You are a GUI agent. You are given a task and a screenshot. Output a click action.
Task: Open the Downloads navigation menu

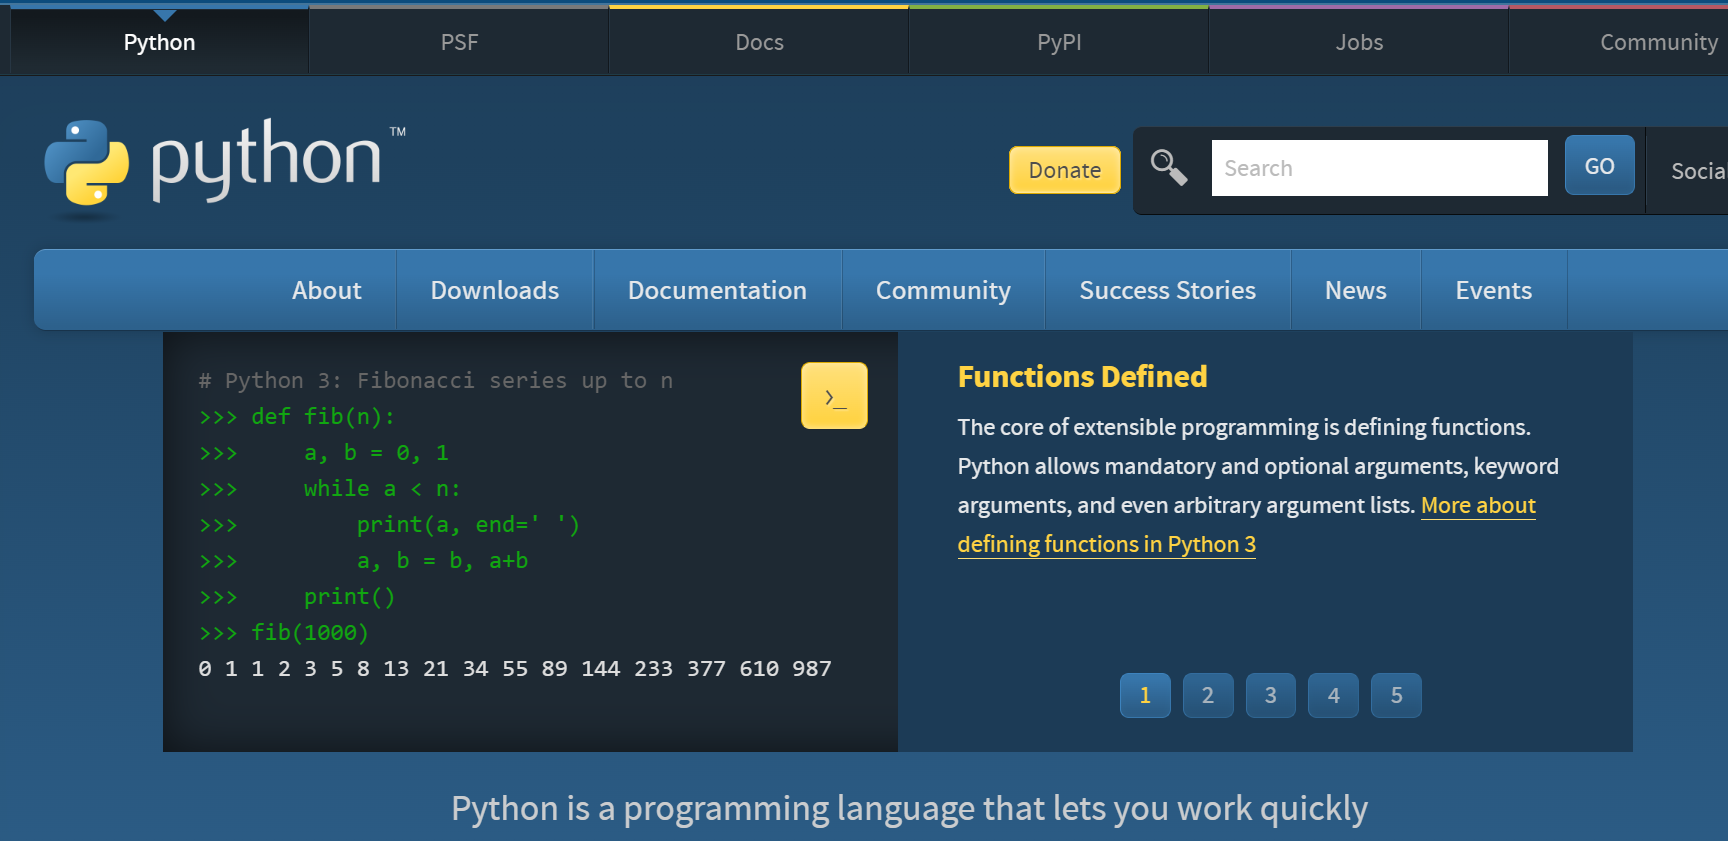(494, 290)
